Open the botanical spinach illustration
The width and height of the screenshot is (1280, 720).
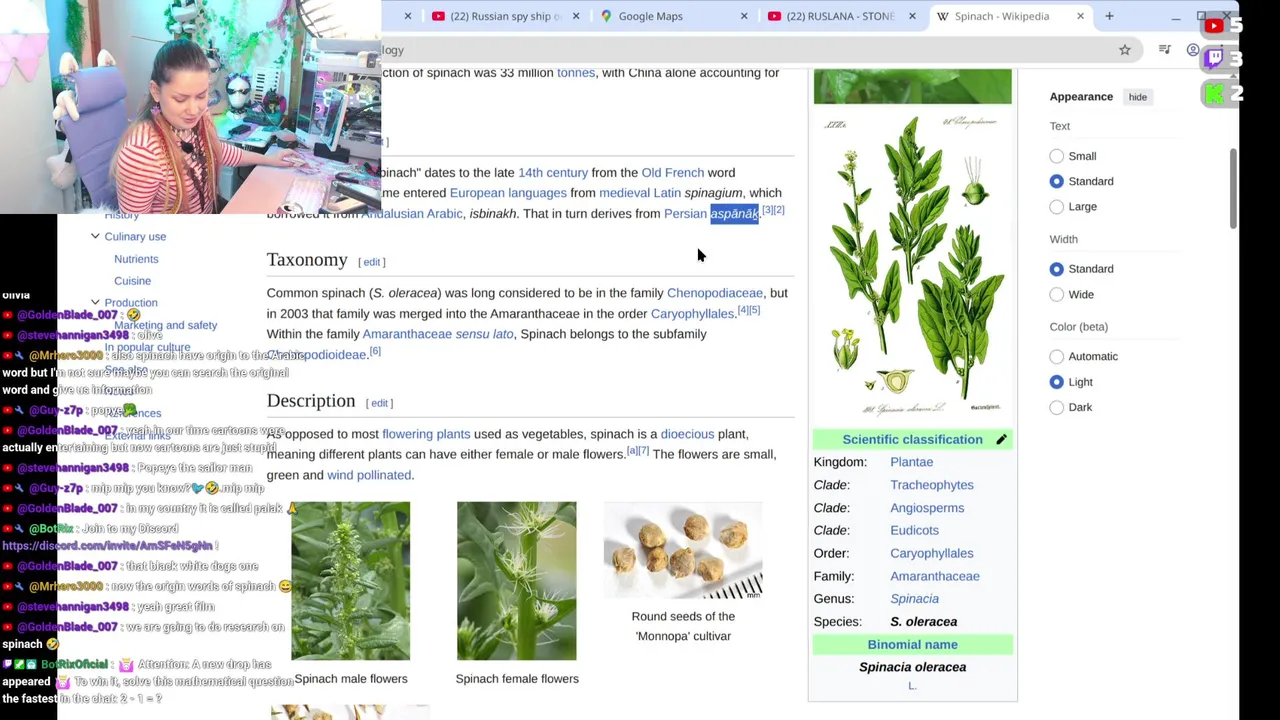(912, 265)
